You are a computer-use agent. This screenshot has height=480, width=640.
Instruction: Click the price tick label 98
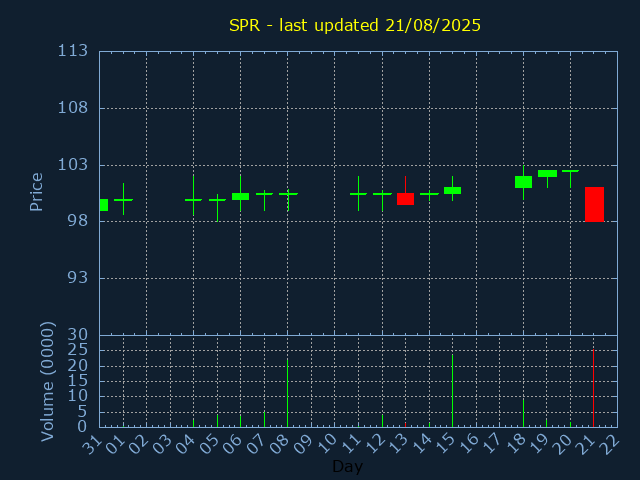(78, 221)
